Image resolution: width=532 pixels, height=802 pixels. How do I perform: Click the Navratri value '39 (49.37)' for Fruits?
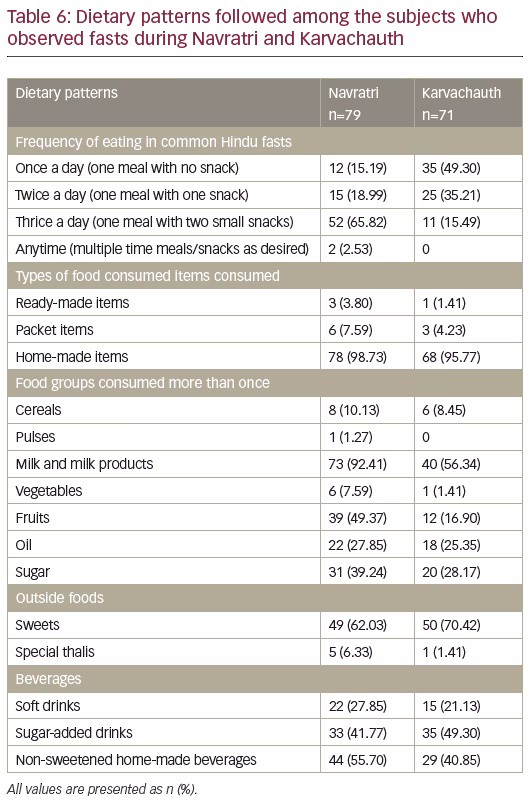[358, 518]
